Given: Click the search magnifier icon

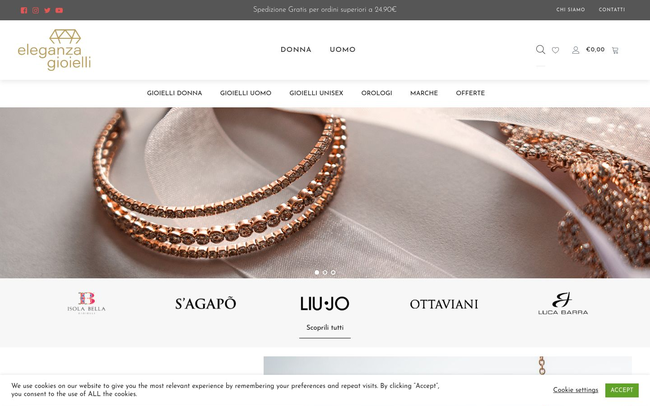Looking at the screenshot, I should click(540, 50).
